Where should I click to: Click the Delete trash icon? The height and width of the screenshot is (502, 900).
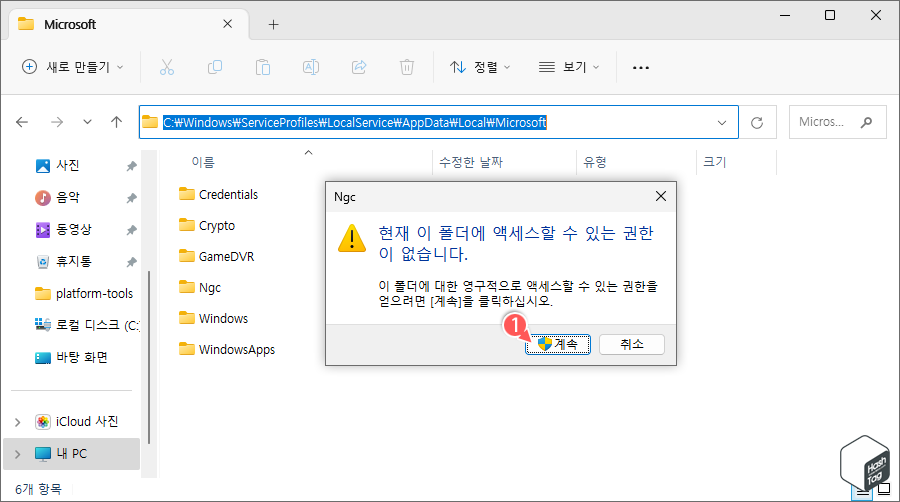point(406,67)
